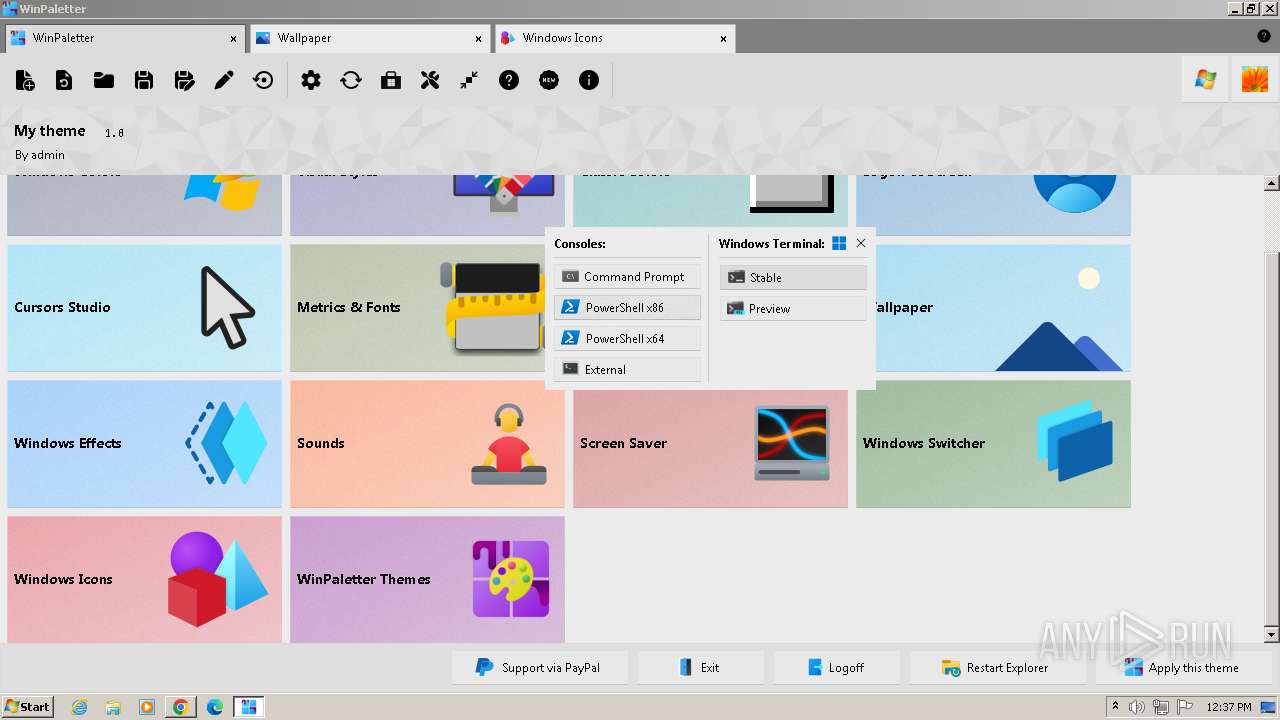The width and height of the screenshot is (1280, 720).
Task: Click Support via PayPal button
Action: pyautogui.click(x=540, y=667)
